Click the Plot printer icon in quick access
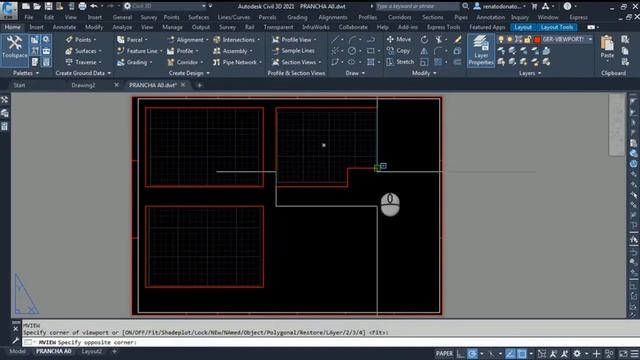Image resolution: width=640 pixels, height=360 pixels. click(82, 6)
